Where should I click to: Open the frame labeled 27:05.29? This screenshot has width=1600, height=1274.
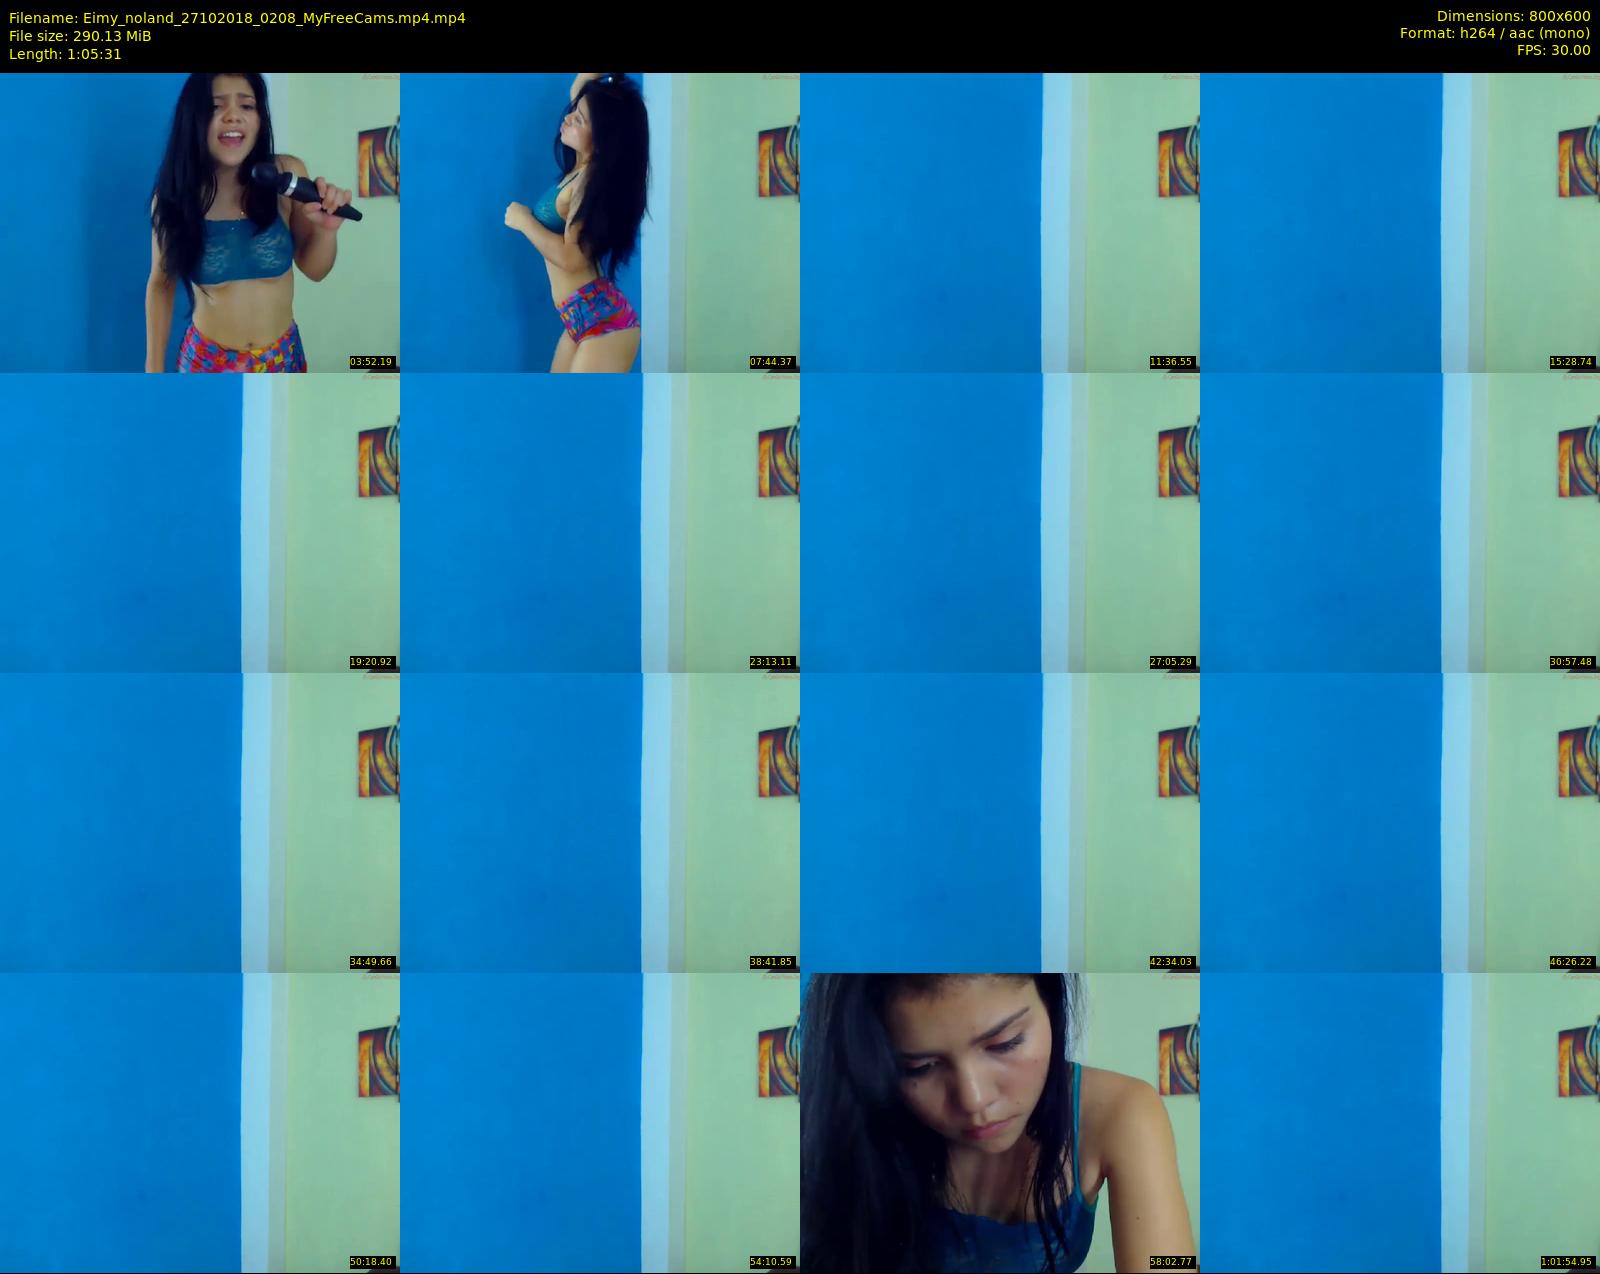(1000, 522)
